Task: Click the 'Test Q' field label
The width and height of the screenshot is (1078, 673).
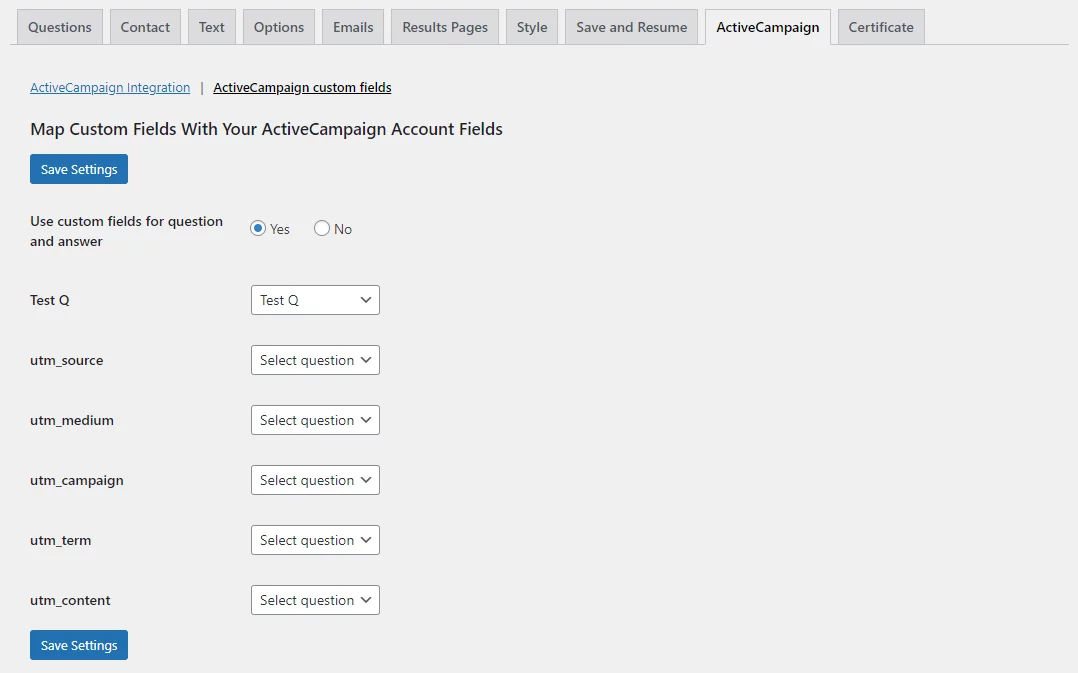Action: pyautogui.click(x=50, y=300)
